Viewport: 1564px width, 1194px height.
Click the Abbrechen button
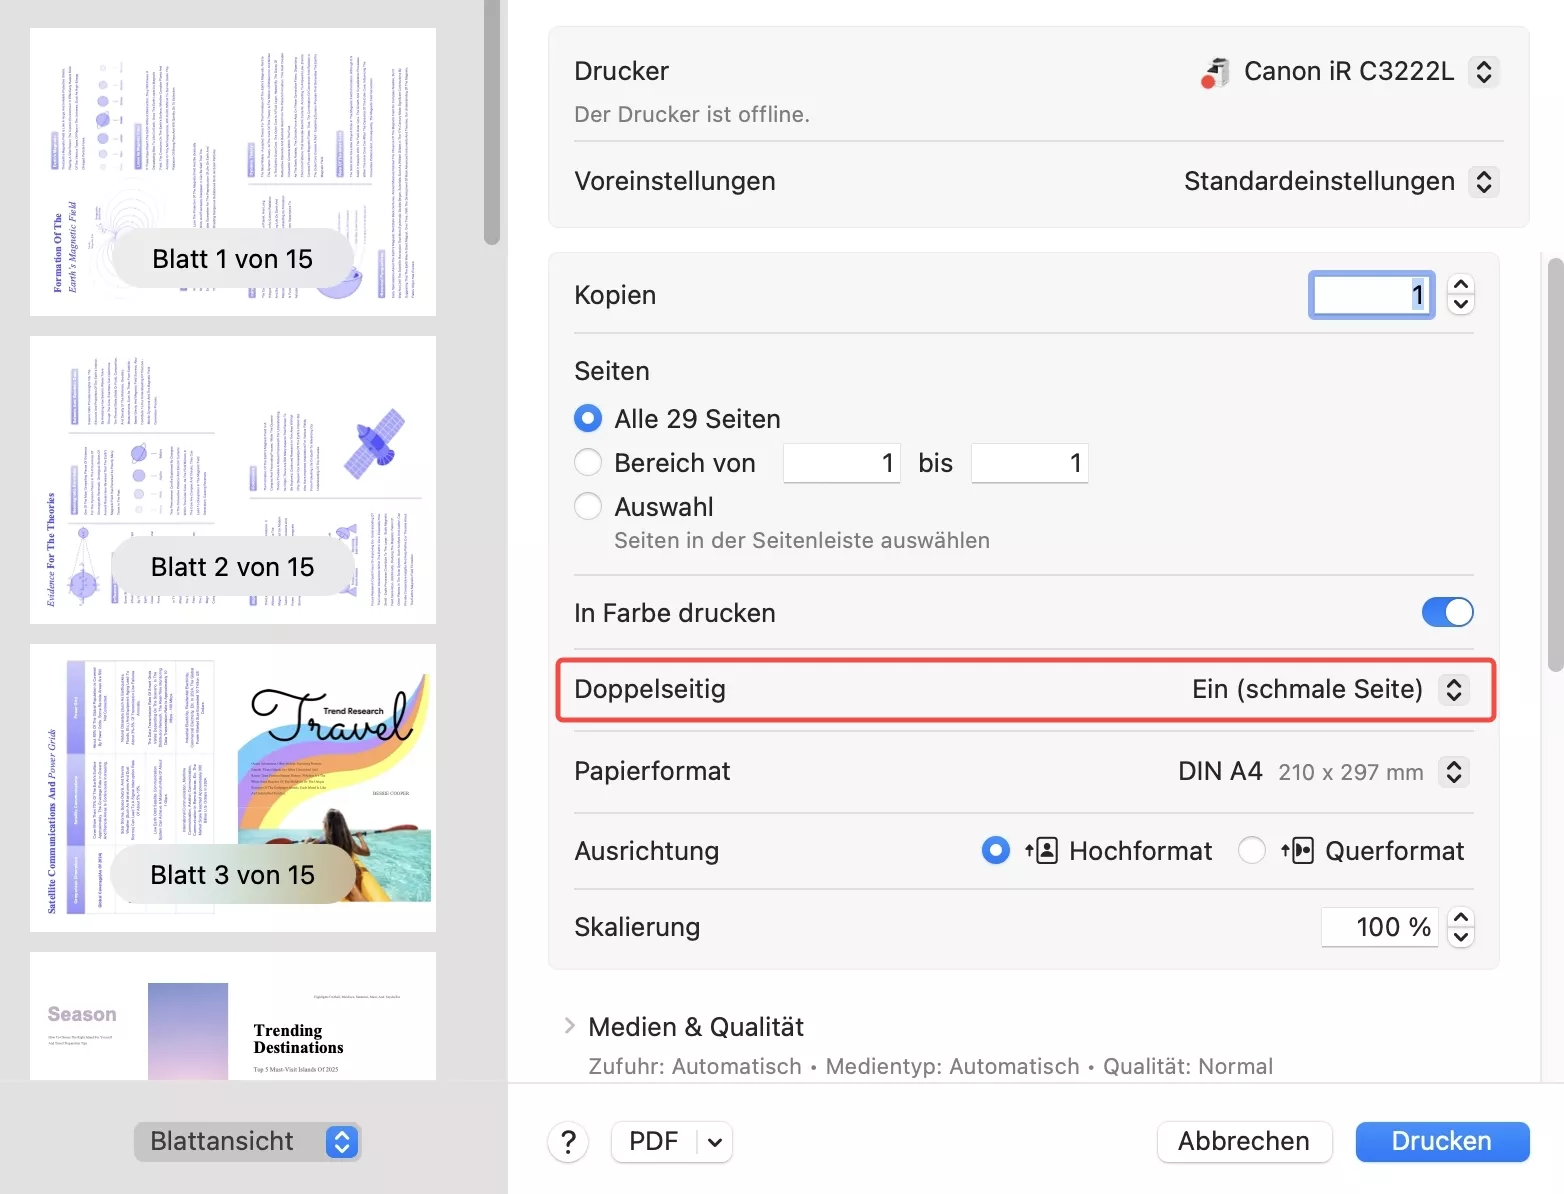pos(1243,1141)
